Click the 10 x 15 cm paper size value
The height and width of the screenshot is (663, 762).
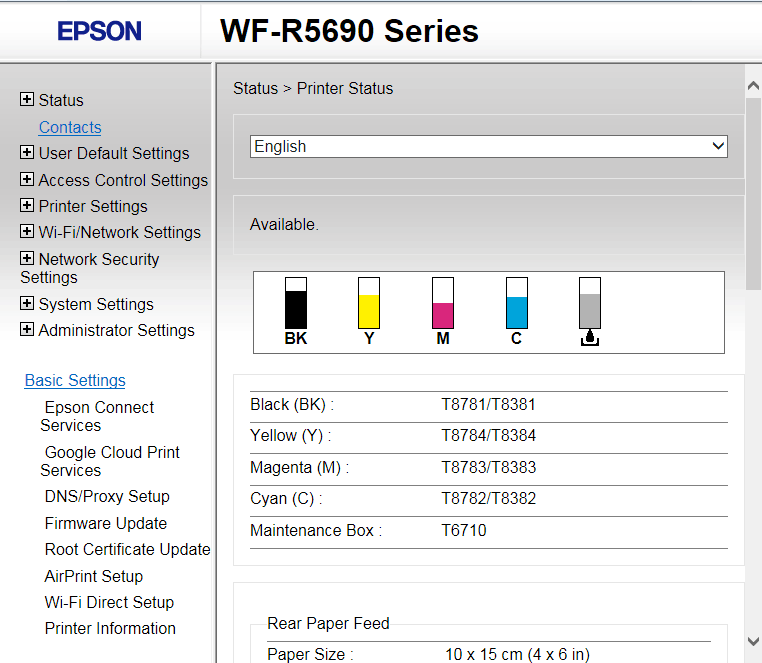coord(517,654)
